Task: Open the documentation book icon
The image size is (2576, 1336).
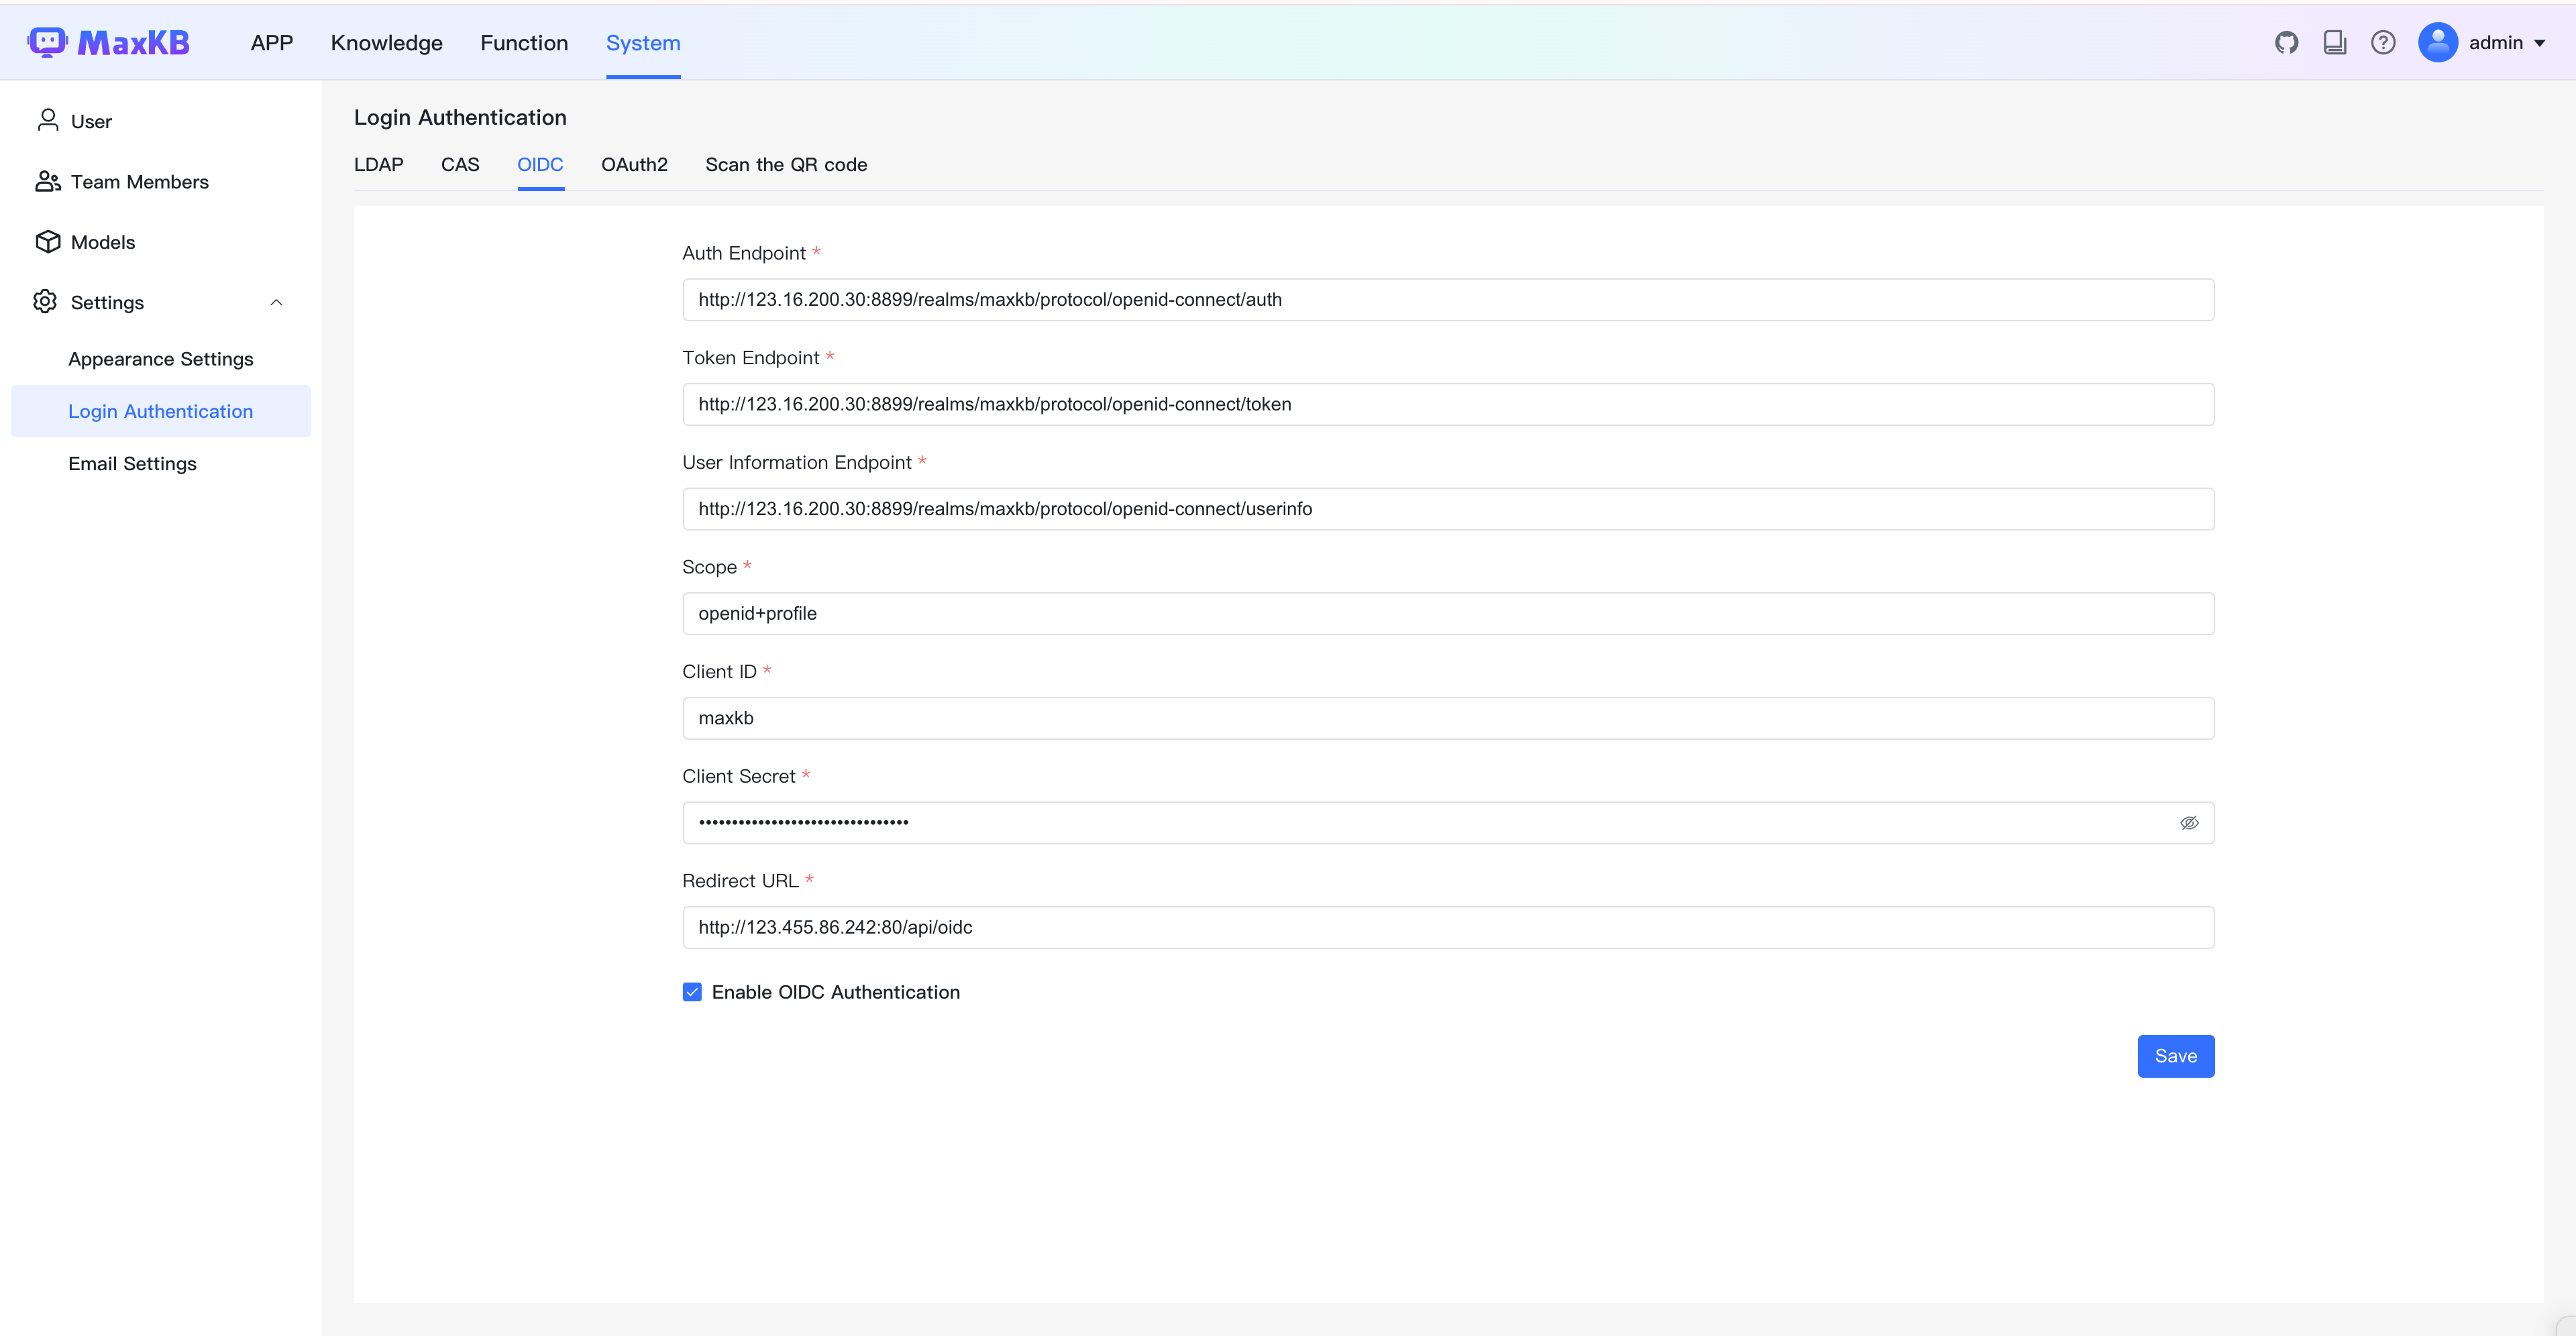Action: (x=2335, y=42)
